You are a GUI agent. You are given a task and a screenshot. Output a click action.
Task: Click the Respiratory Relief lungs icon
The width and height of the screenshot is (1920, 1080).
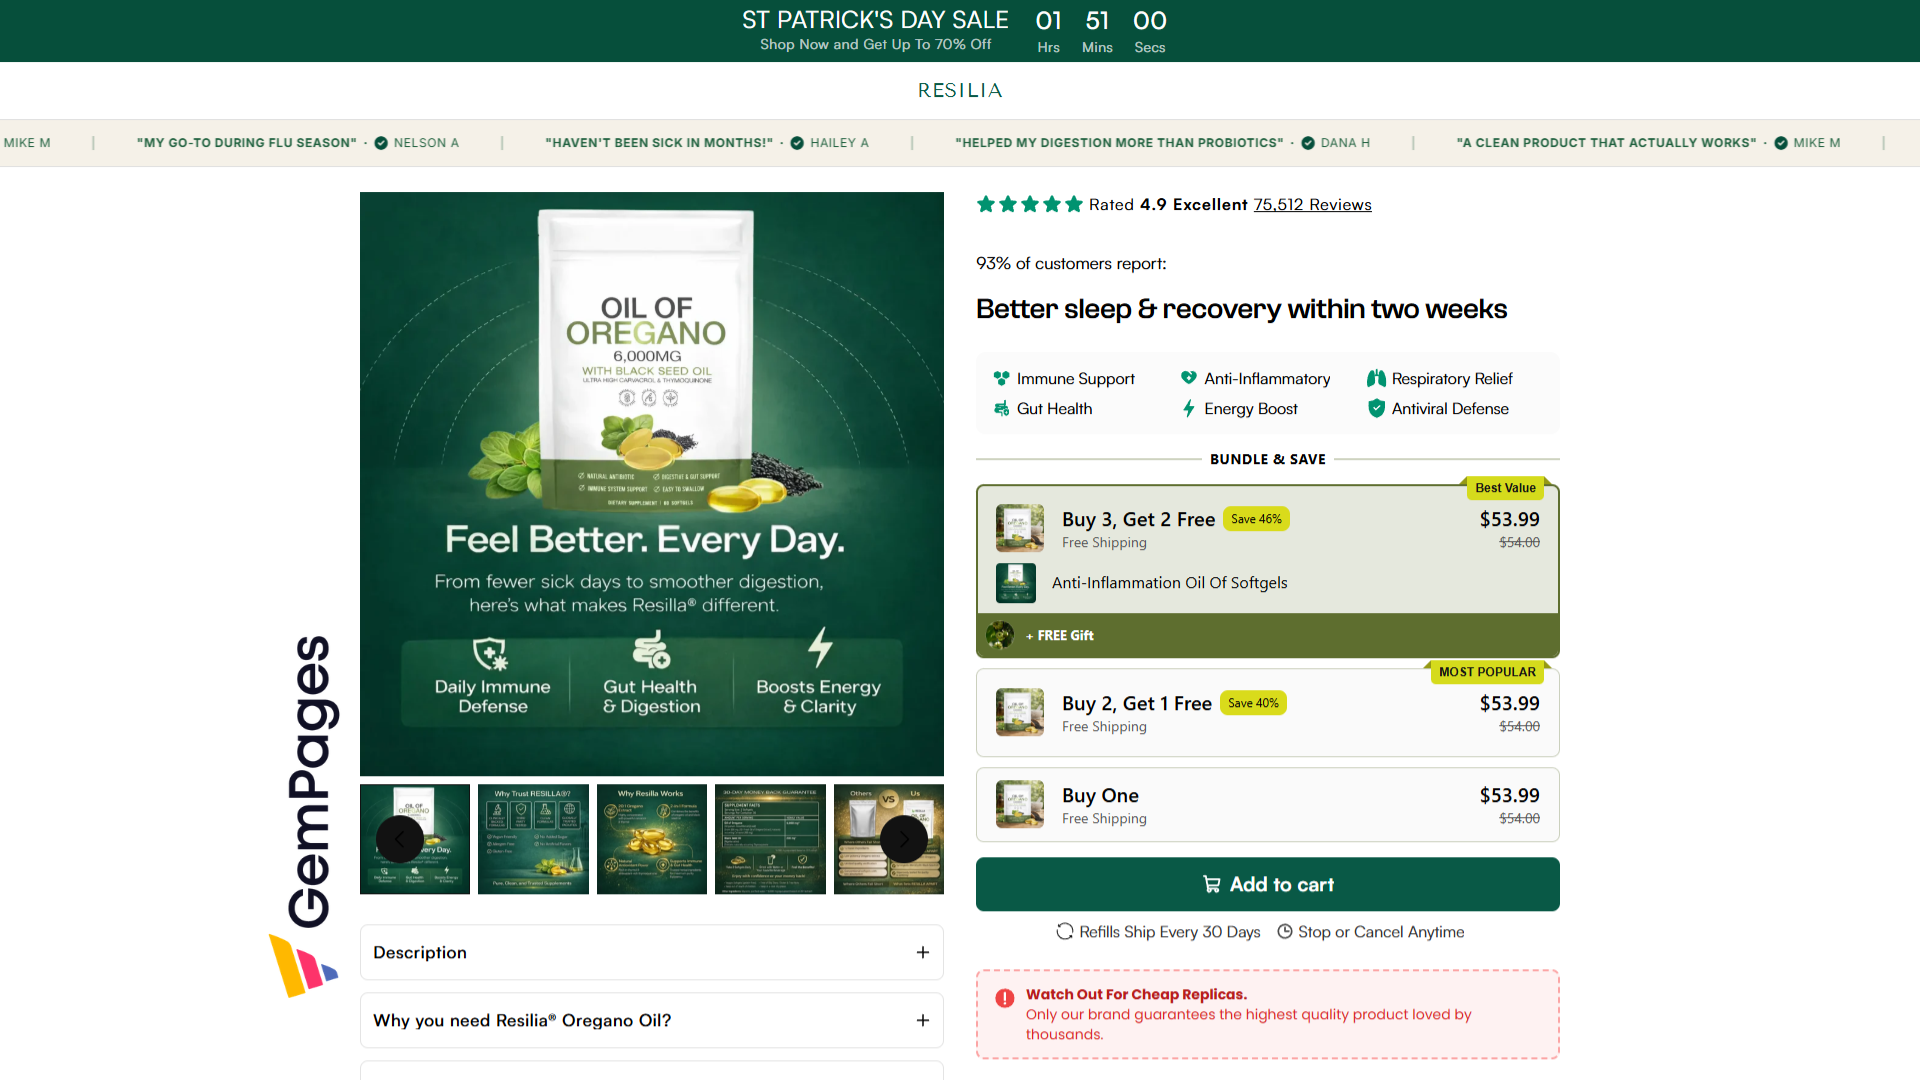tap(1377, 378)
